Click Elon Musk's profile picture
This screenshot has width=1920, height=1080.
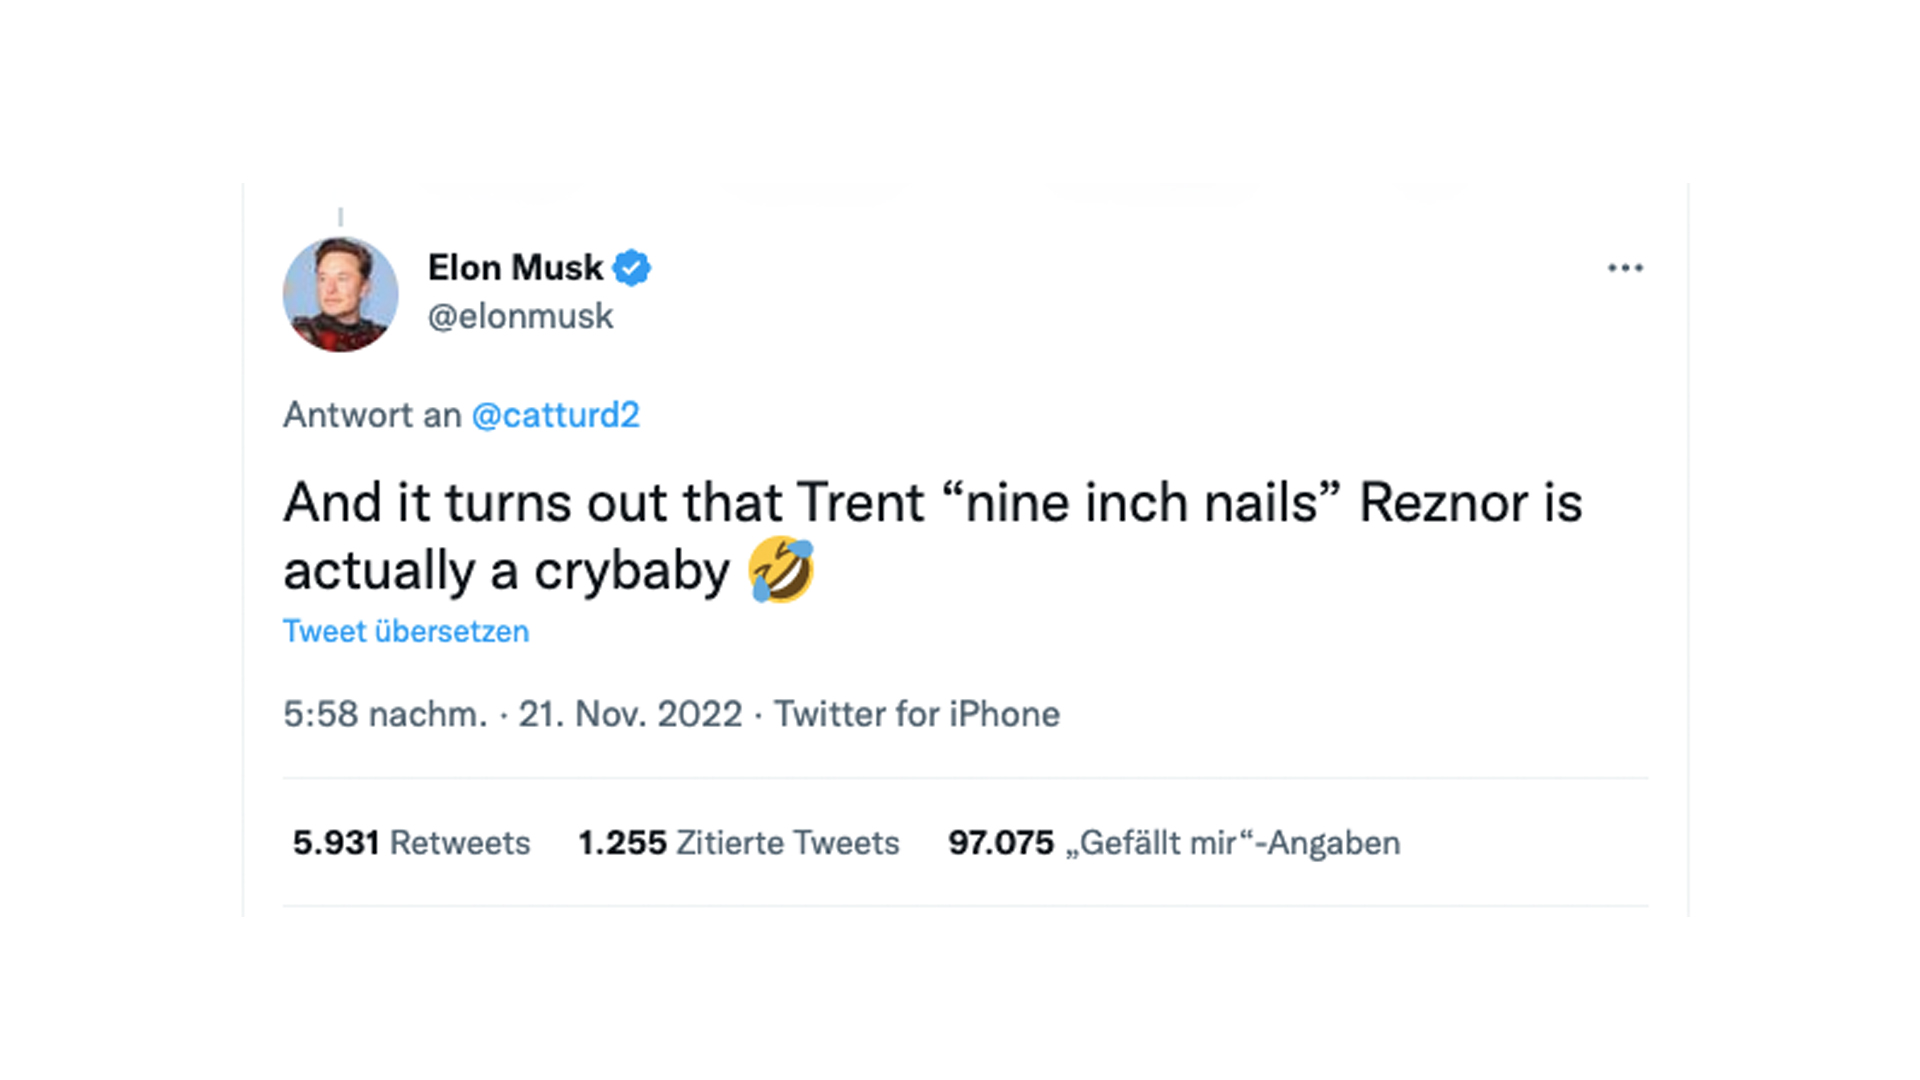coord(340,294)
